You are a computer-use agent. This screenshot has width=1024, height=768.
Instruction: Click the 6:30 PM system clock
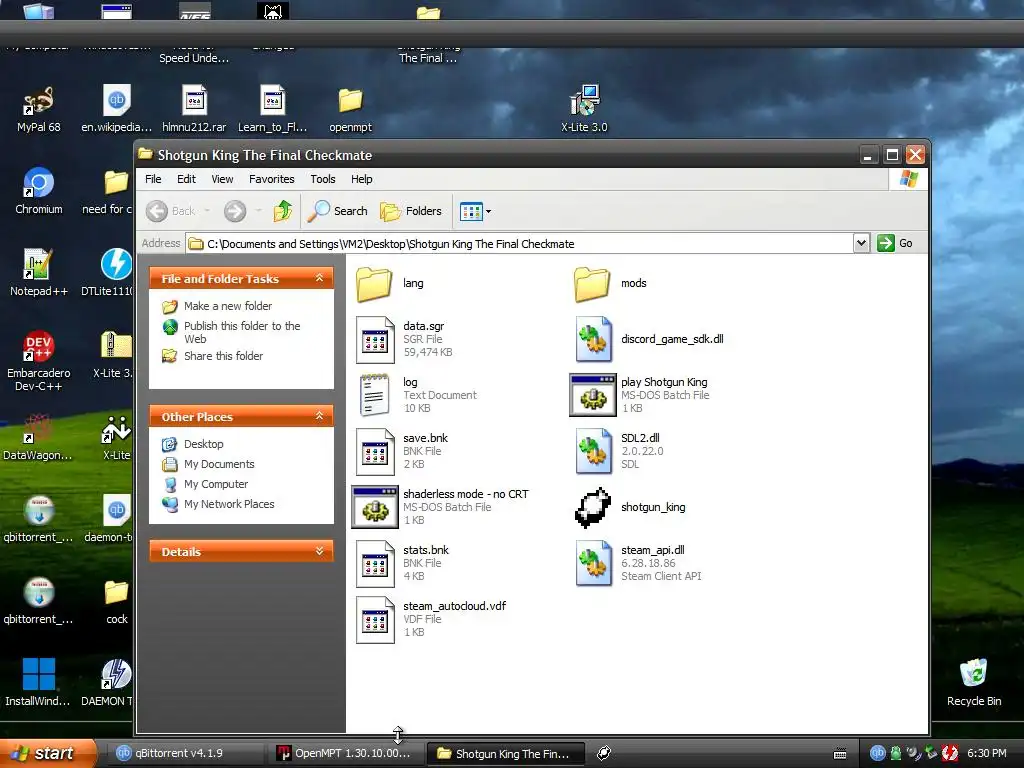tap(987, 753)
